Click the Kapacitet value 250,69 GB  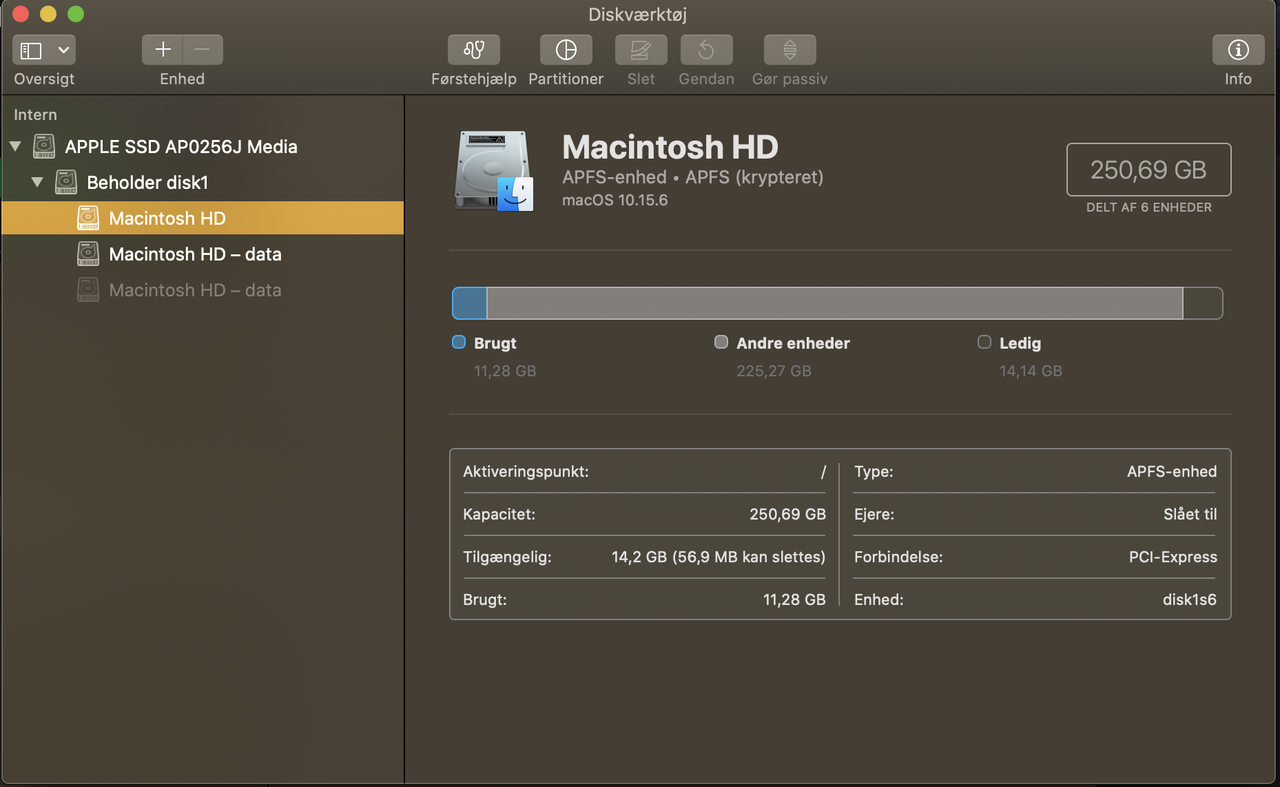(x=788, y=514)
